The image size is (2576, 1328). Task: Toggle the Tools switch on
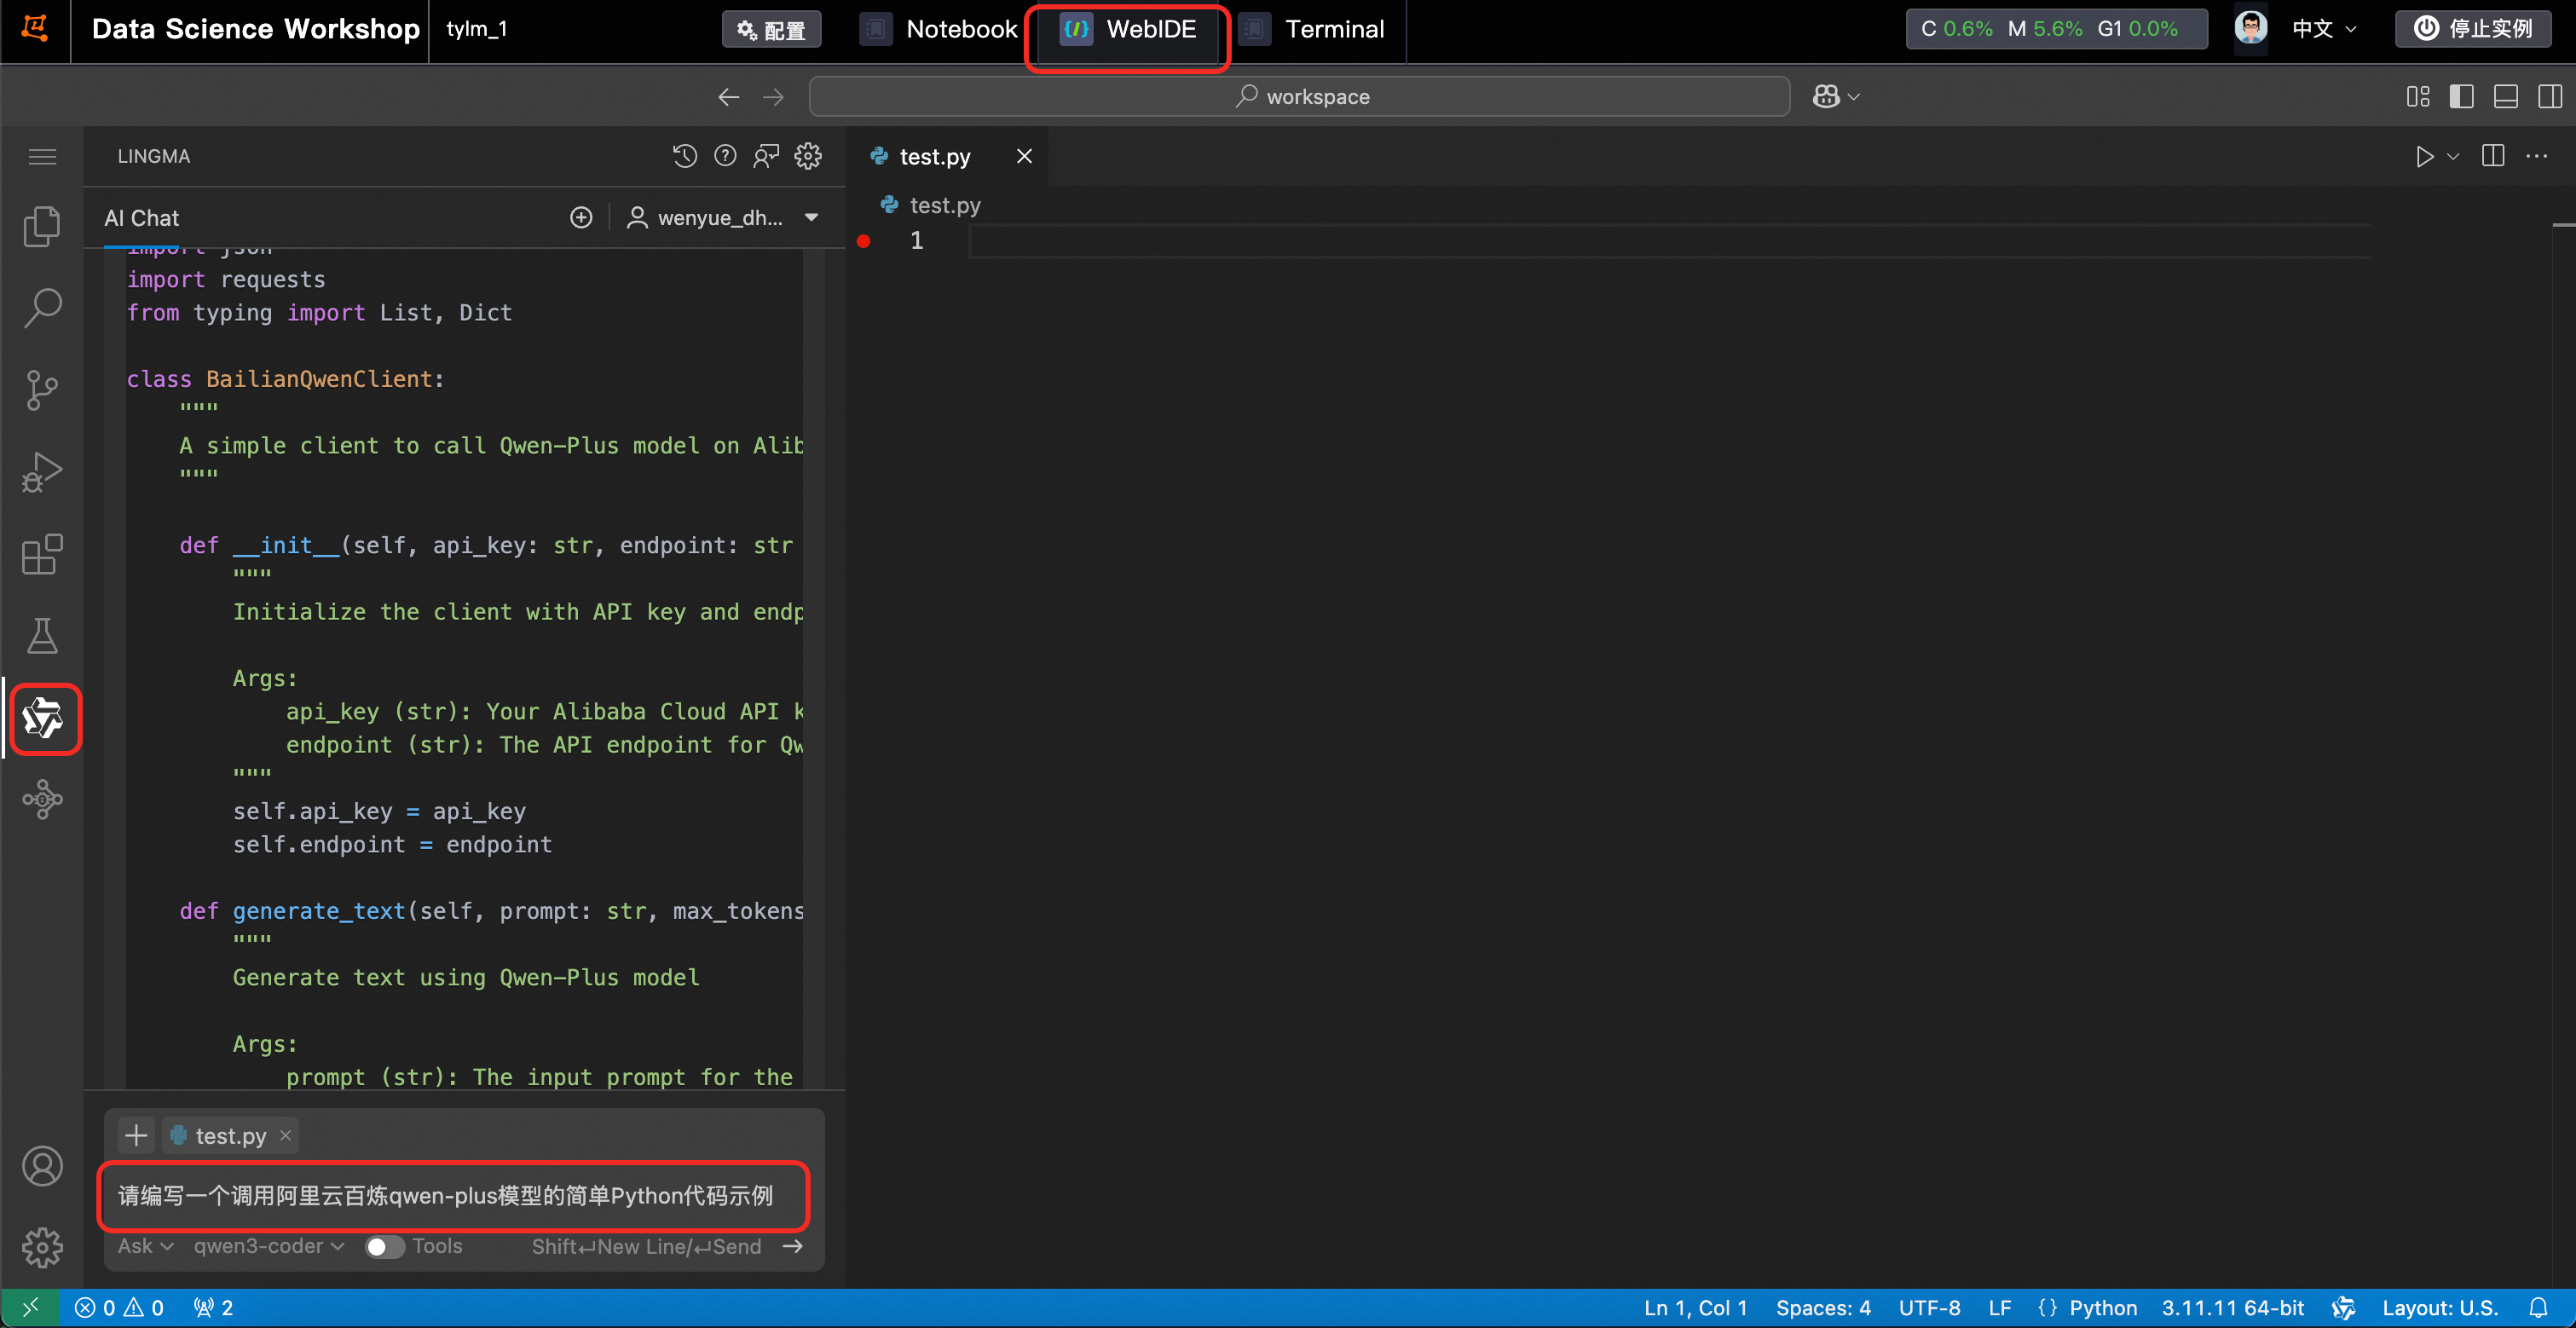384,1246
